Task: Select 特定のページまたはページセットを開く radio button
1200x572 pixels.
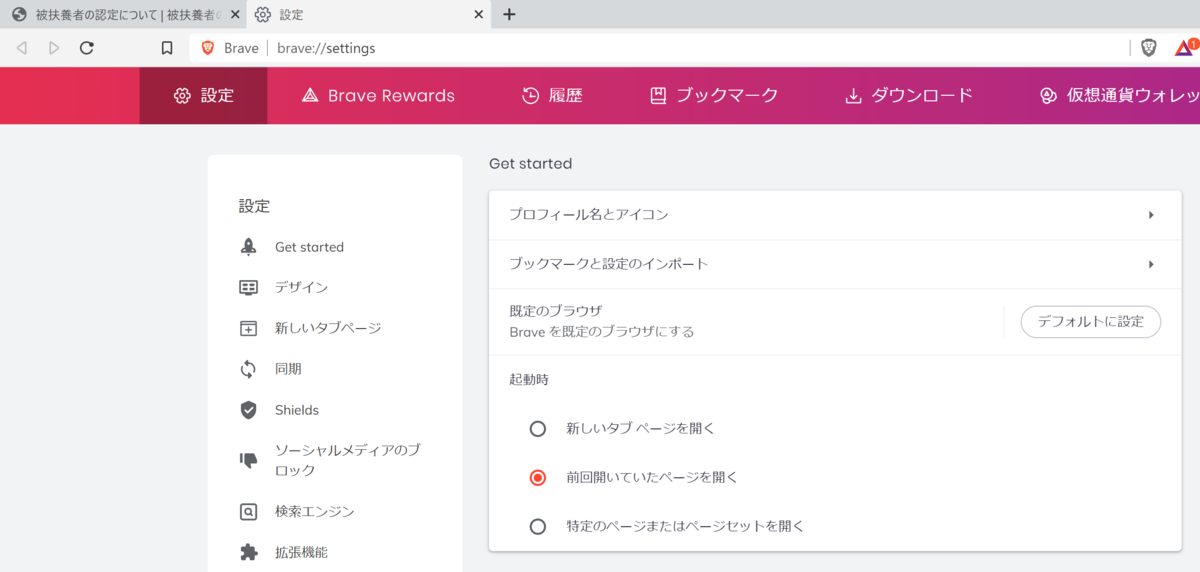Action: click(x=538, y=526)
